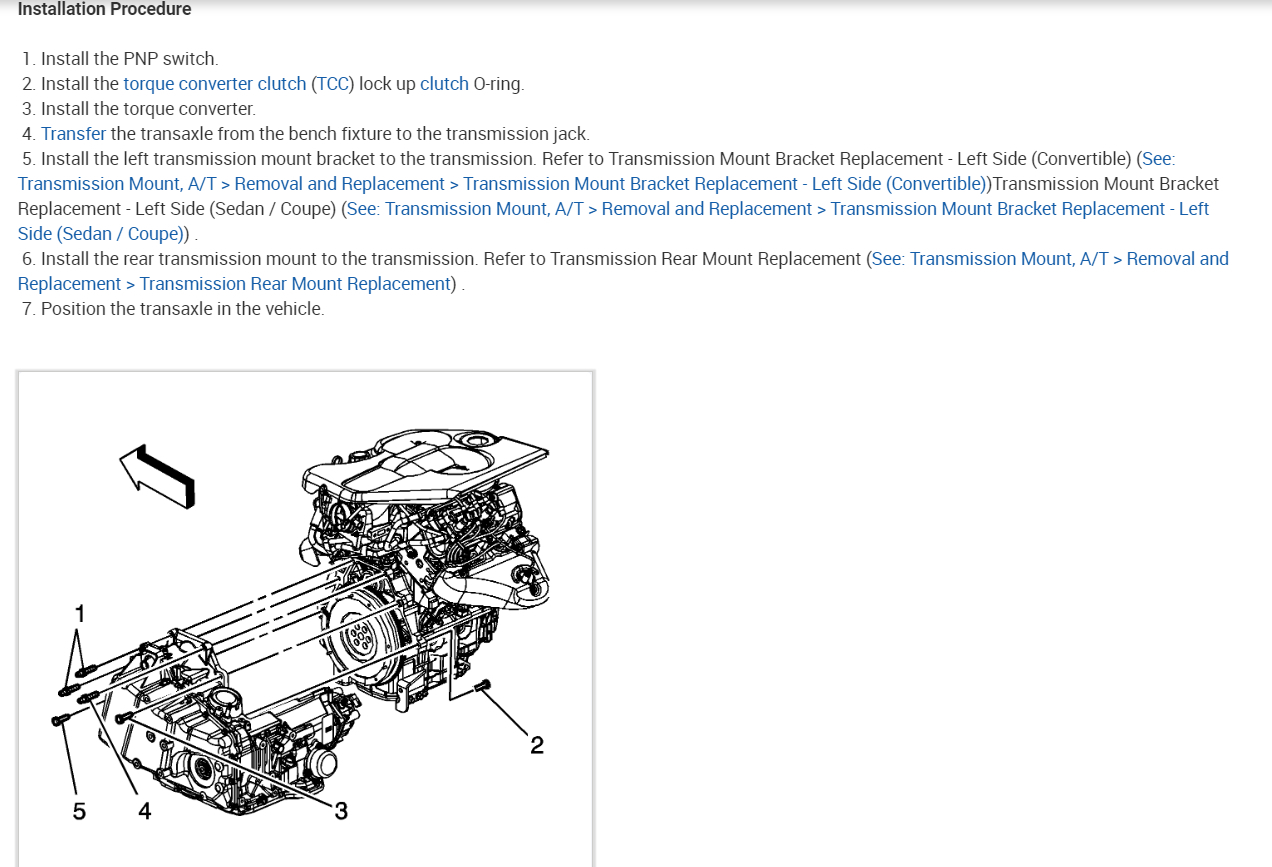Viewport: 1272px width, 867px height.
Task: Open Left Side (Convertible) bracket replacement link
Action: pyautogui.click(x=596, y=171)
